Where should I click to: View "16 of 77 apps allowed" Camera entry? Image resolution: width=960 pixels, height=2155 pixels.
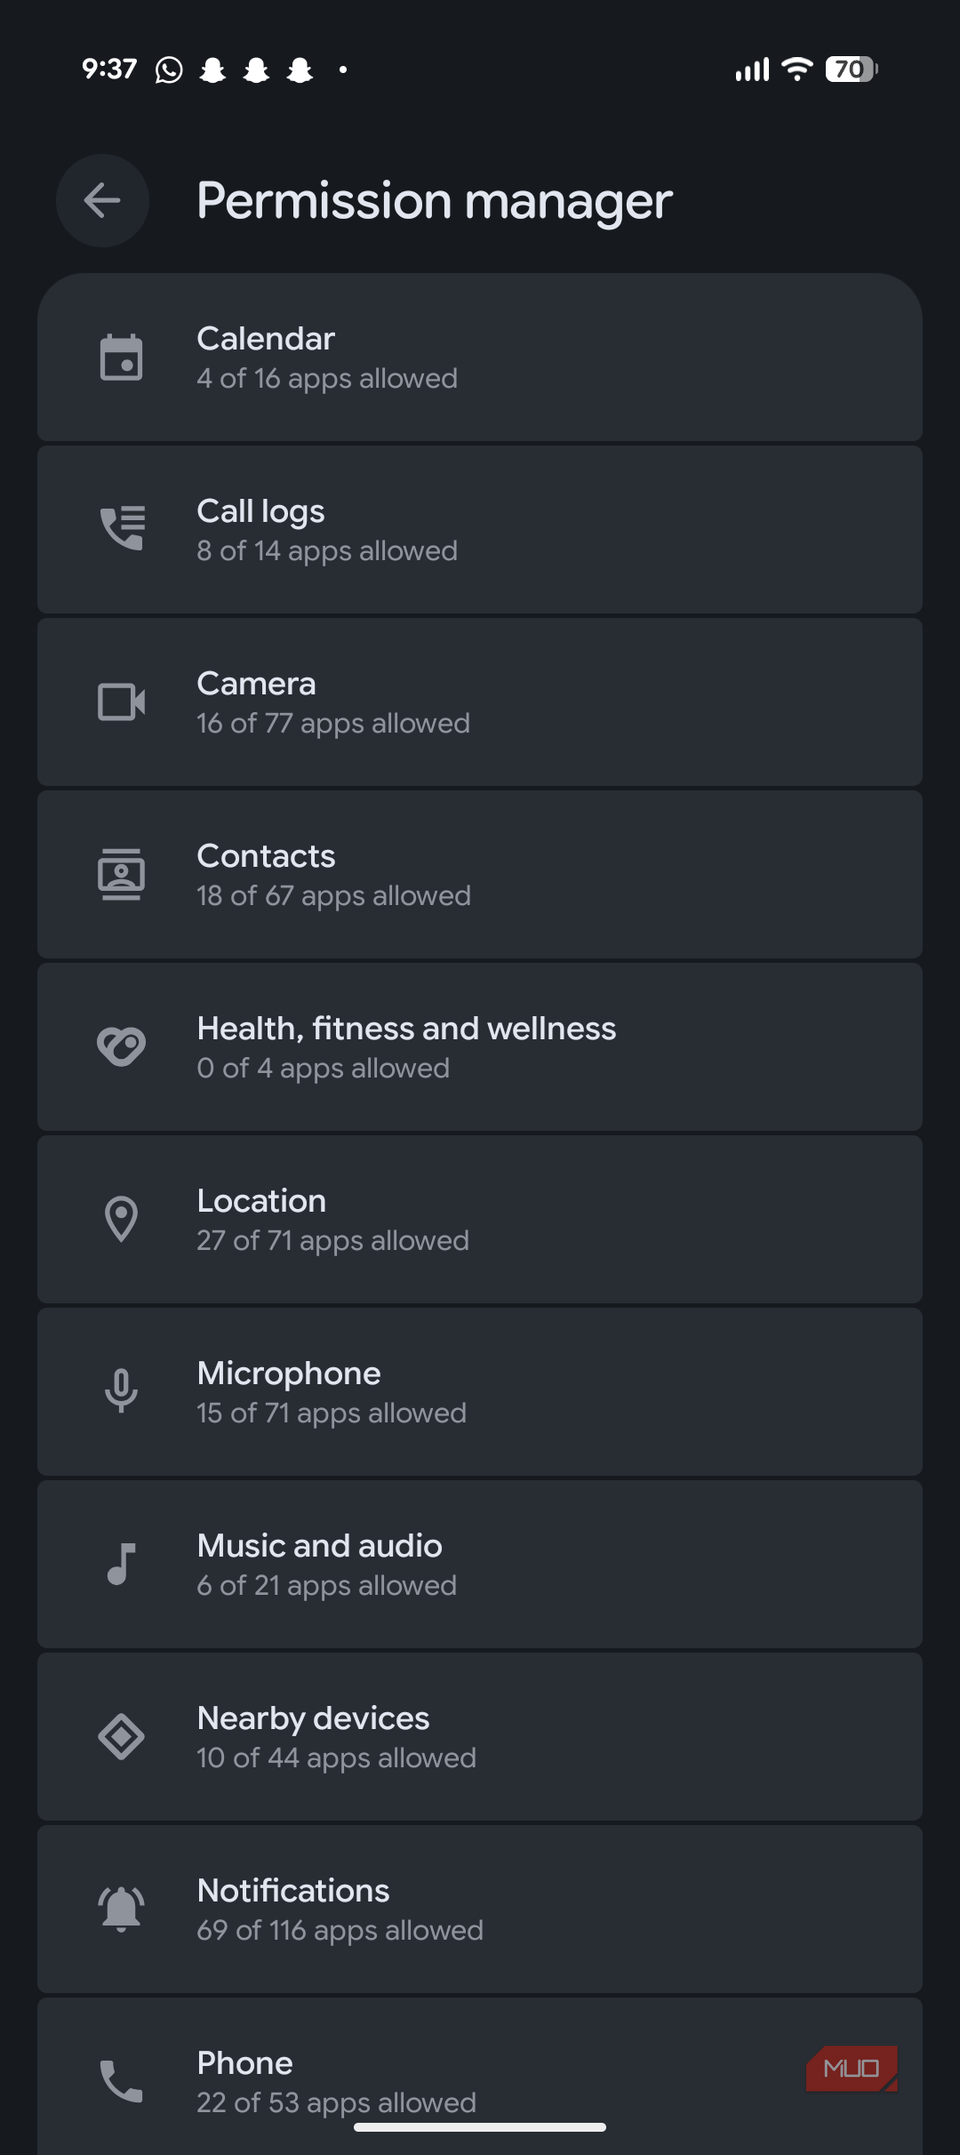tap(333, 724)
